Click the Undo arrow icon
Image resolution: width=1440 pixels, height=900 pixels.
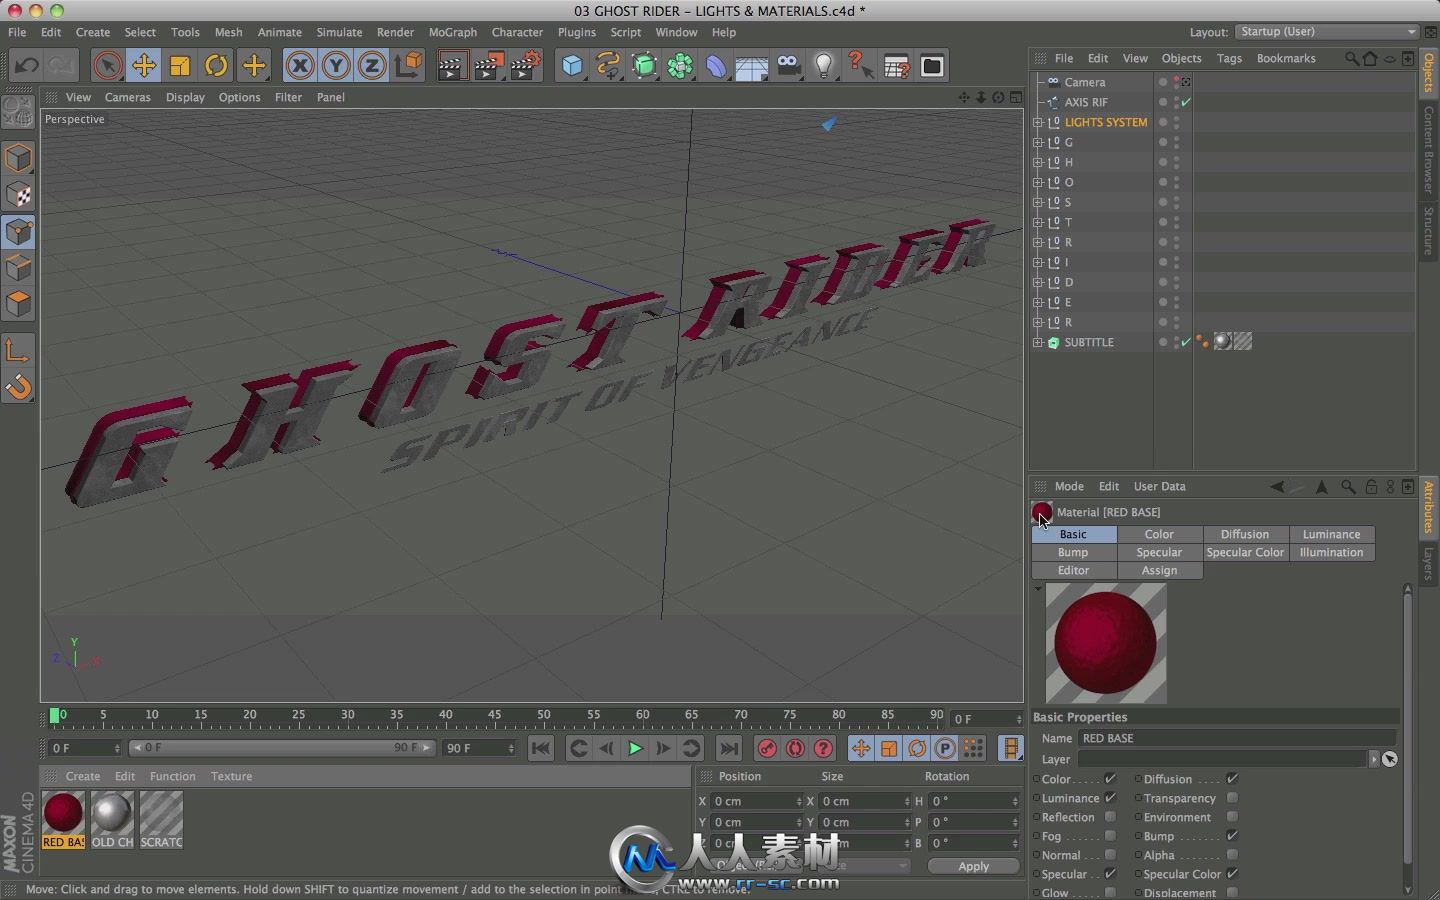26,66
